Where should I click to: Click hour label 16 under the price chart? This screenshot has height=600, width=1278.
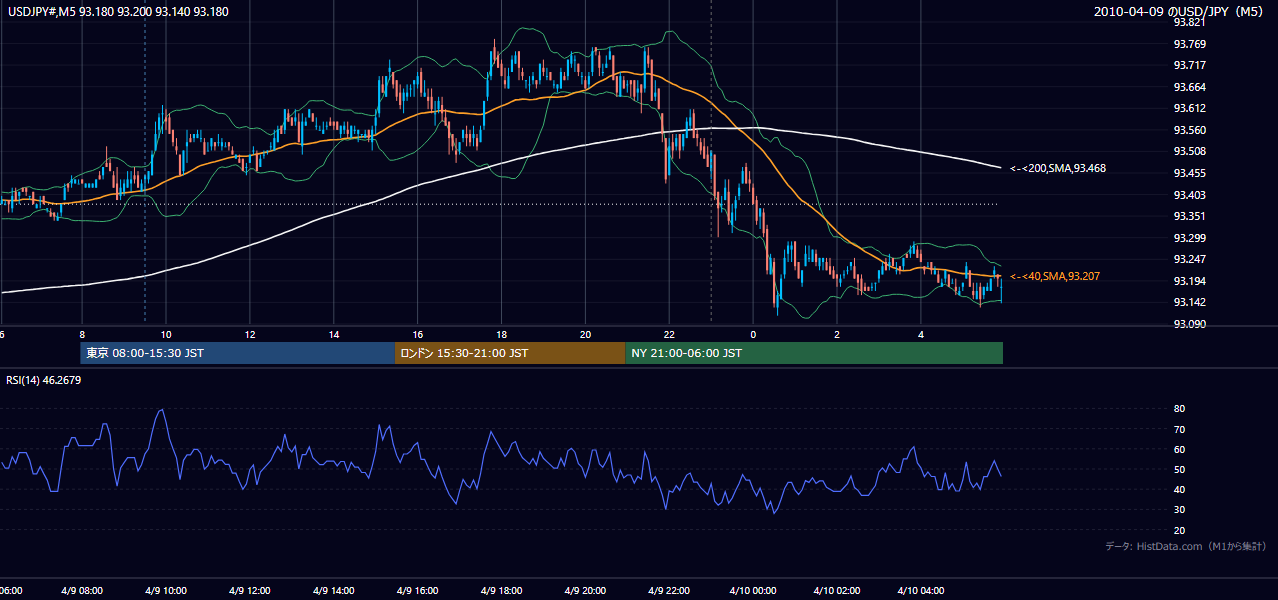click(x=418, y=335)
